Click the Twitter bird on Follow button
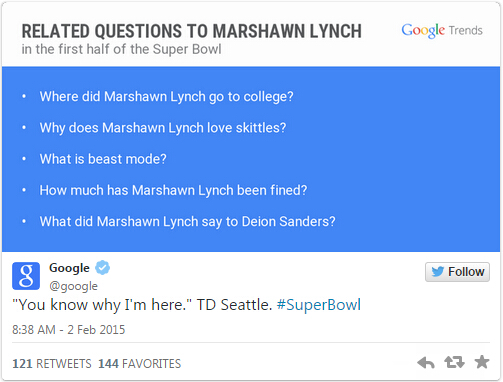This screenshot has width=503, height=382. (438, 272)
